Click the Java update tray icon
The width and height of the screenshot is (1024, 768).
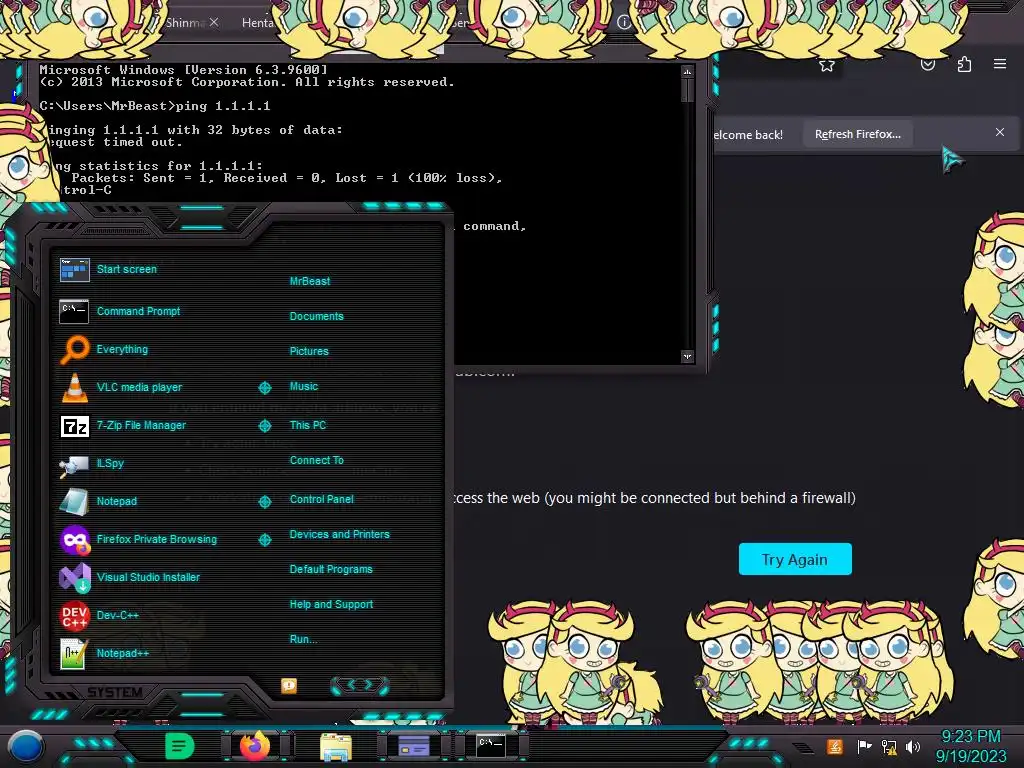835,746
